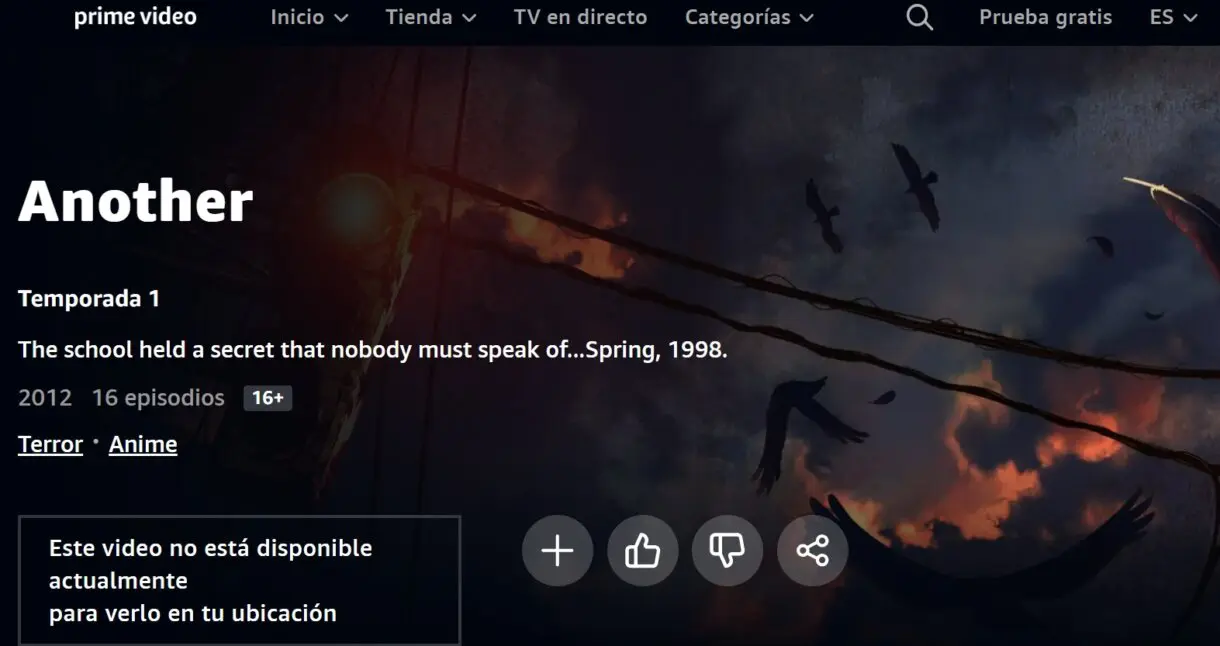This screenshot has width=1220, height=646.
Task: Expand the Categorías dropdown menu
Action: point(749,17)
